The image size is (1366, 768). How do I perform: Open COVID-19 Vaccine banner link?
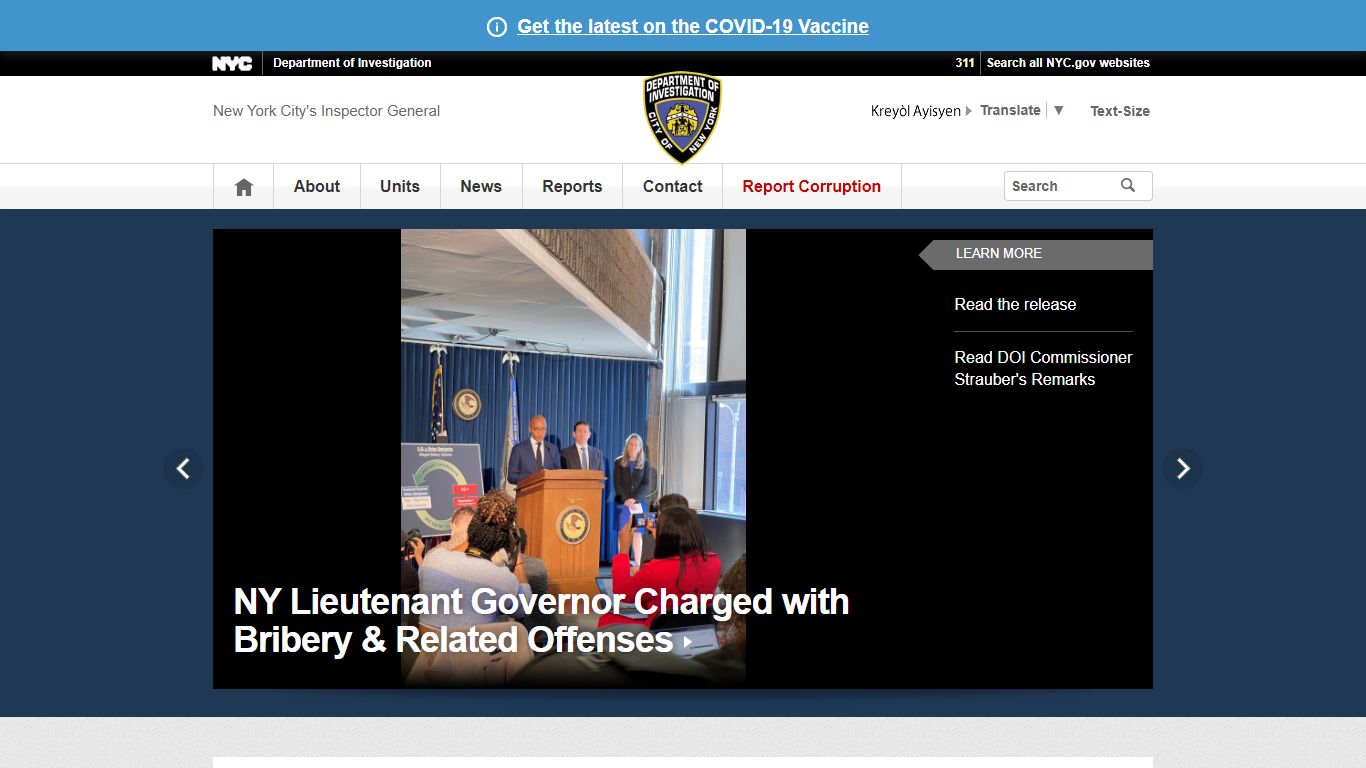coord(693,27)
